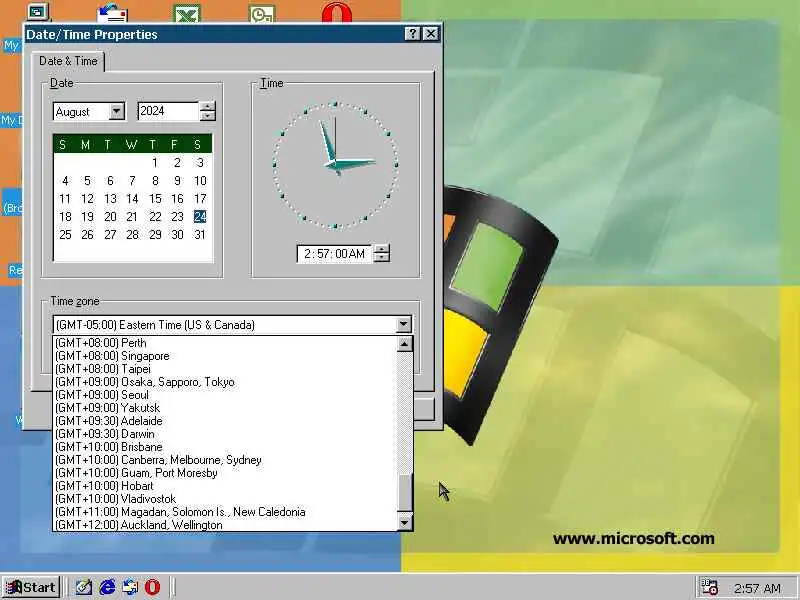The height and width of the screenshot is (600, 800).
Task: Click the time field showing 2:57:00 AM
Action: pos(334,254)
